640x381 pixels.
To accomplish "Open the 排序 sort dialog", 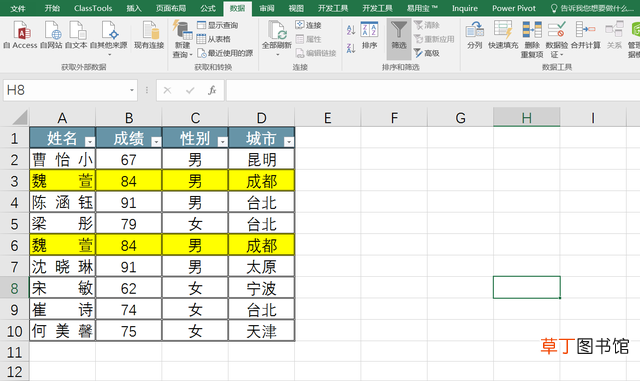I will tap(369, 35).
